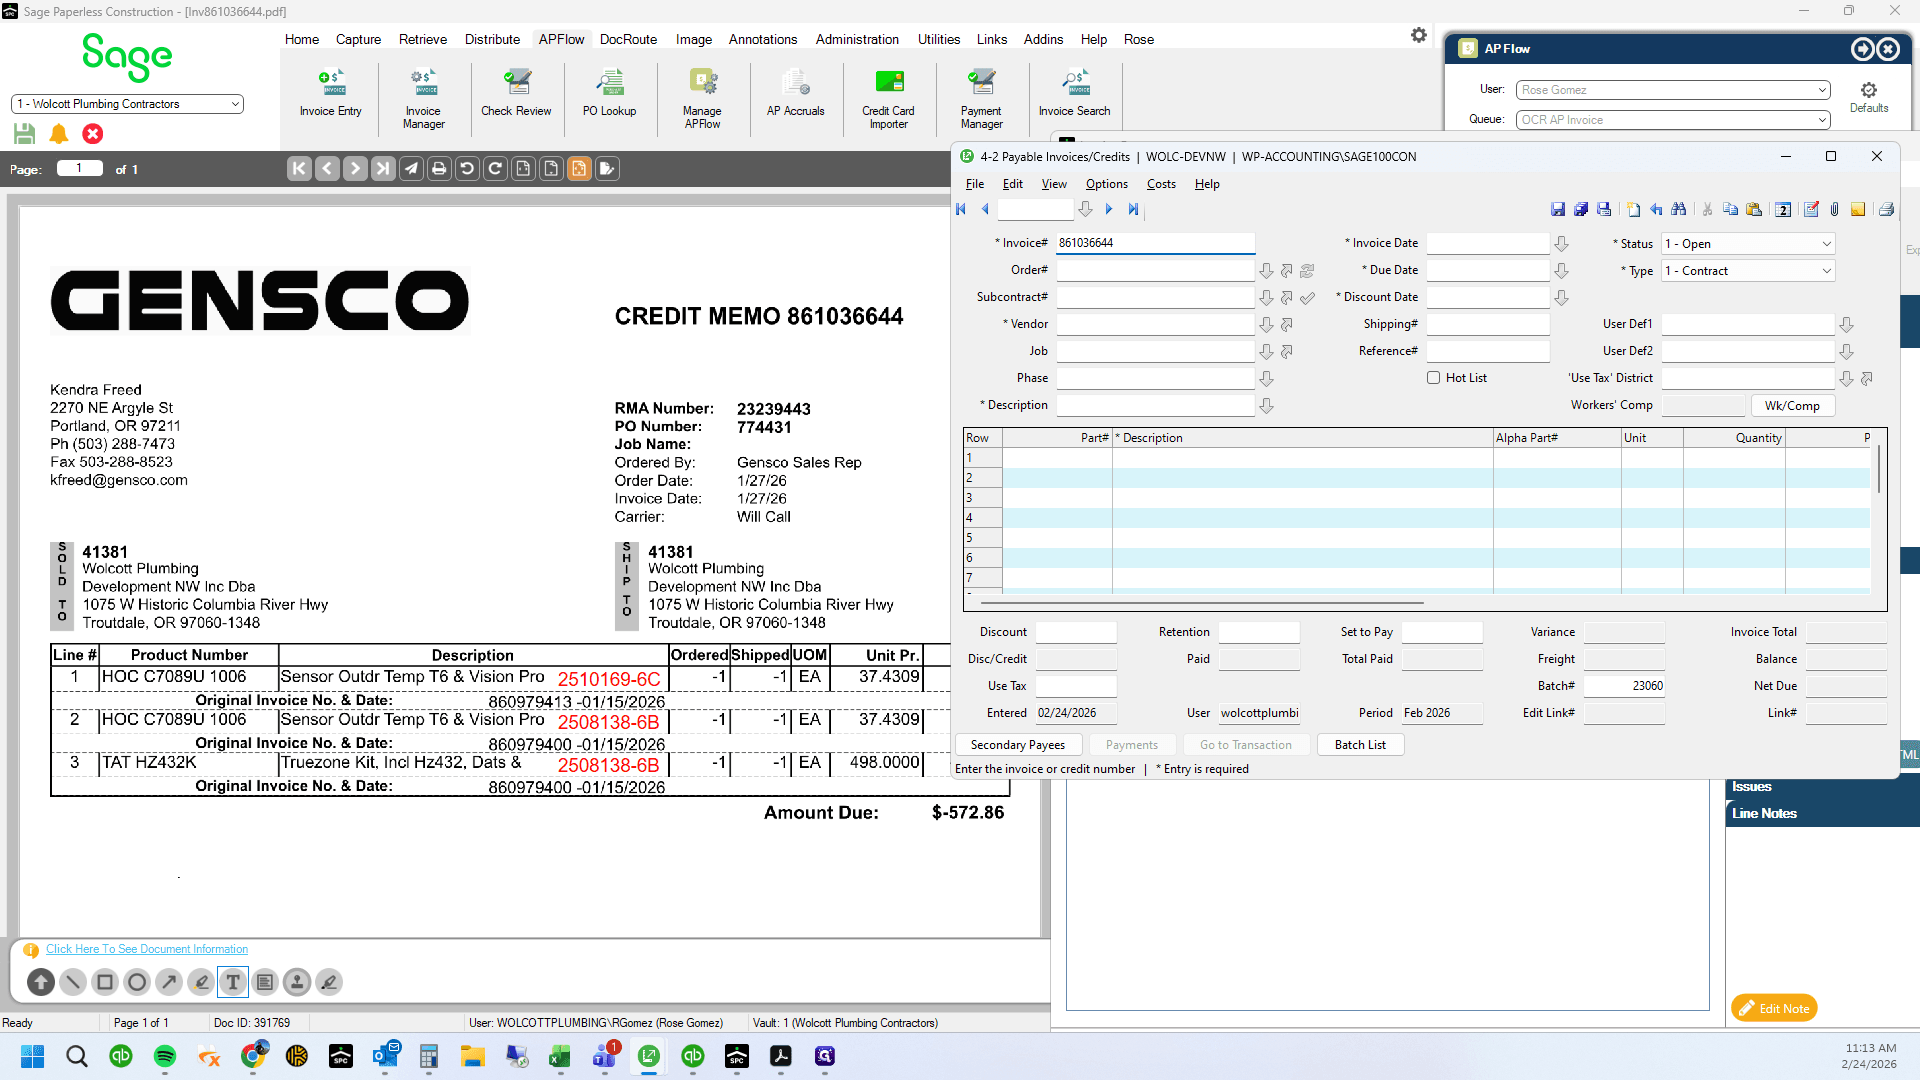
Task: Click the Defaults button in AP Flow
Action: 1868,98
